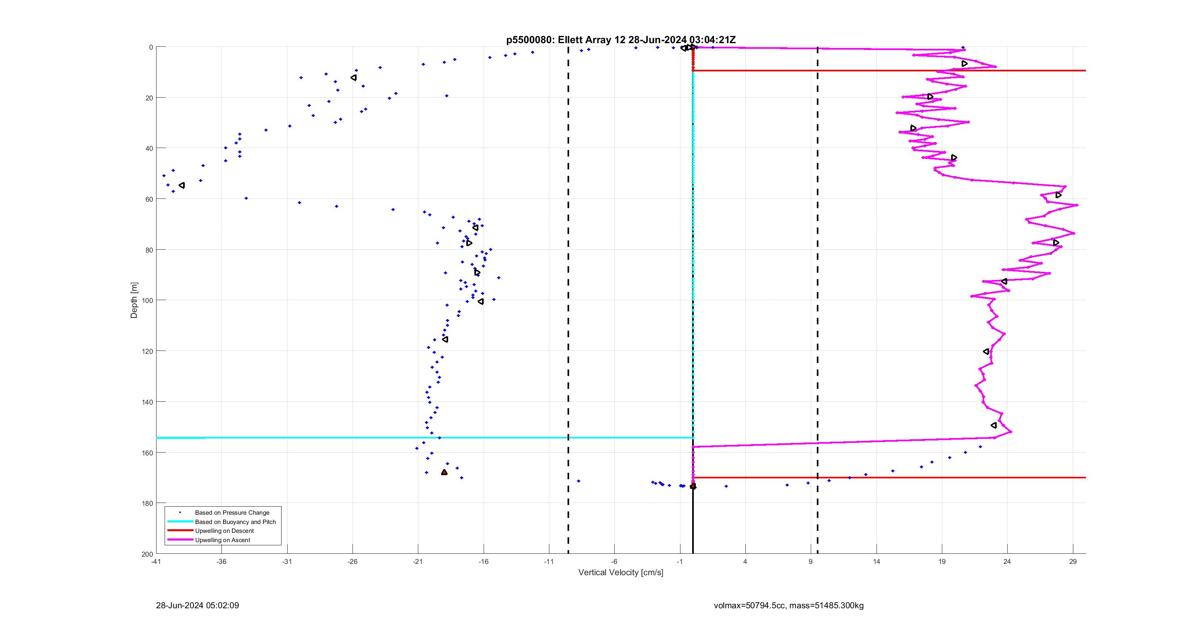
Task: Select the 'Vertical Velocity [cm/s]' x-axis label
Action: point(620,572)
